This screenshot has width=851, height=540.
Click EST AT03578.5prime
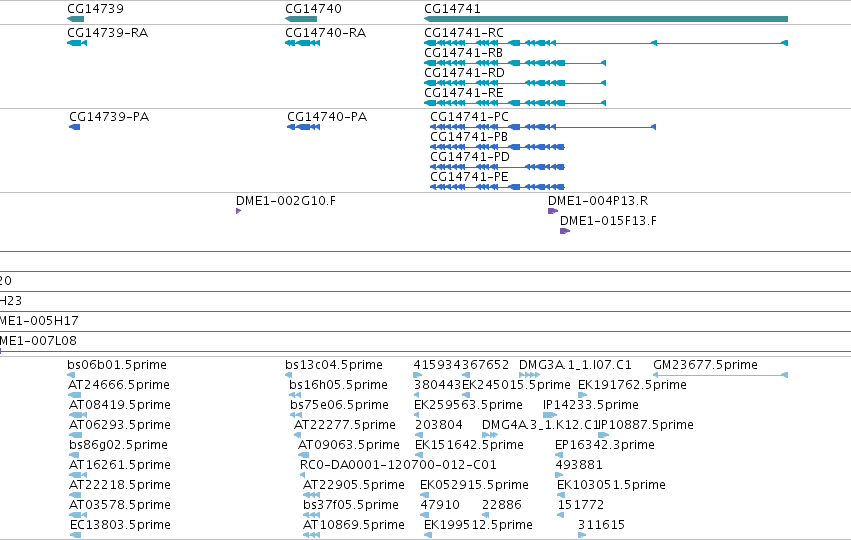(x=120, y=505)
